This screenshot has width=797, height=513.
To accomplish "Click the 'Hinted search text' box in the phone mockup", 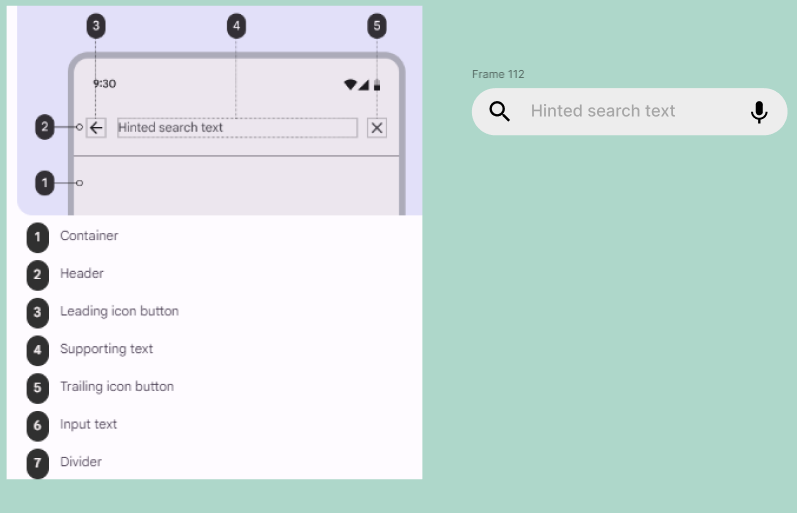I will pos(237,128).
